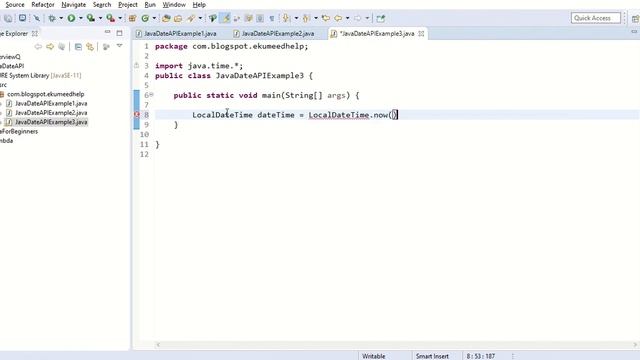Open the Coverage dropdown arrow
Screen dimensions: 640x360
100,18
